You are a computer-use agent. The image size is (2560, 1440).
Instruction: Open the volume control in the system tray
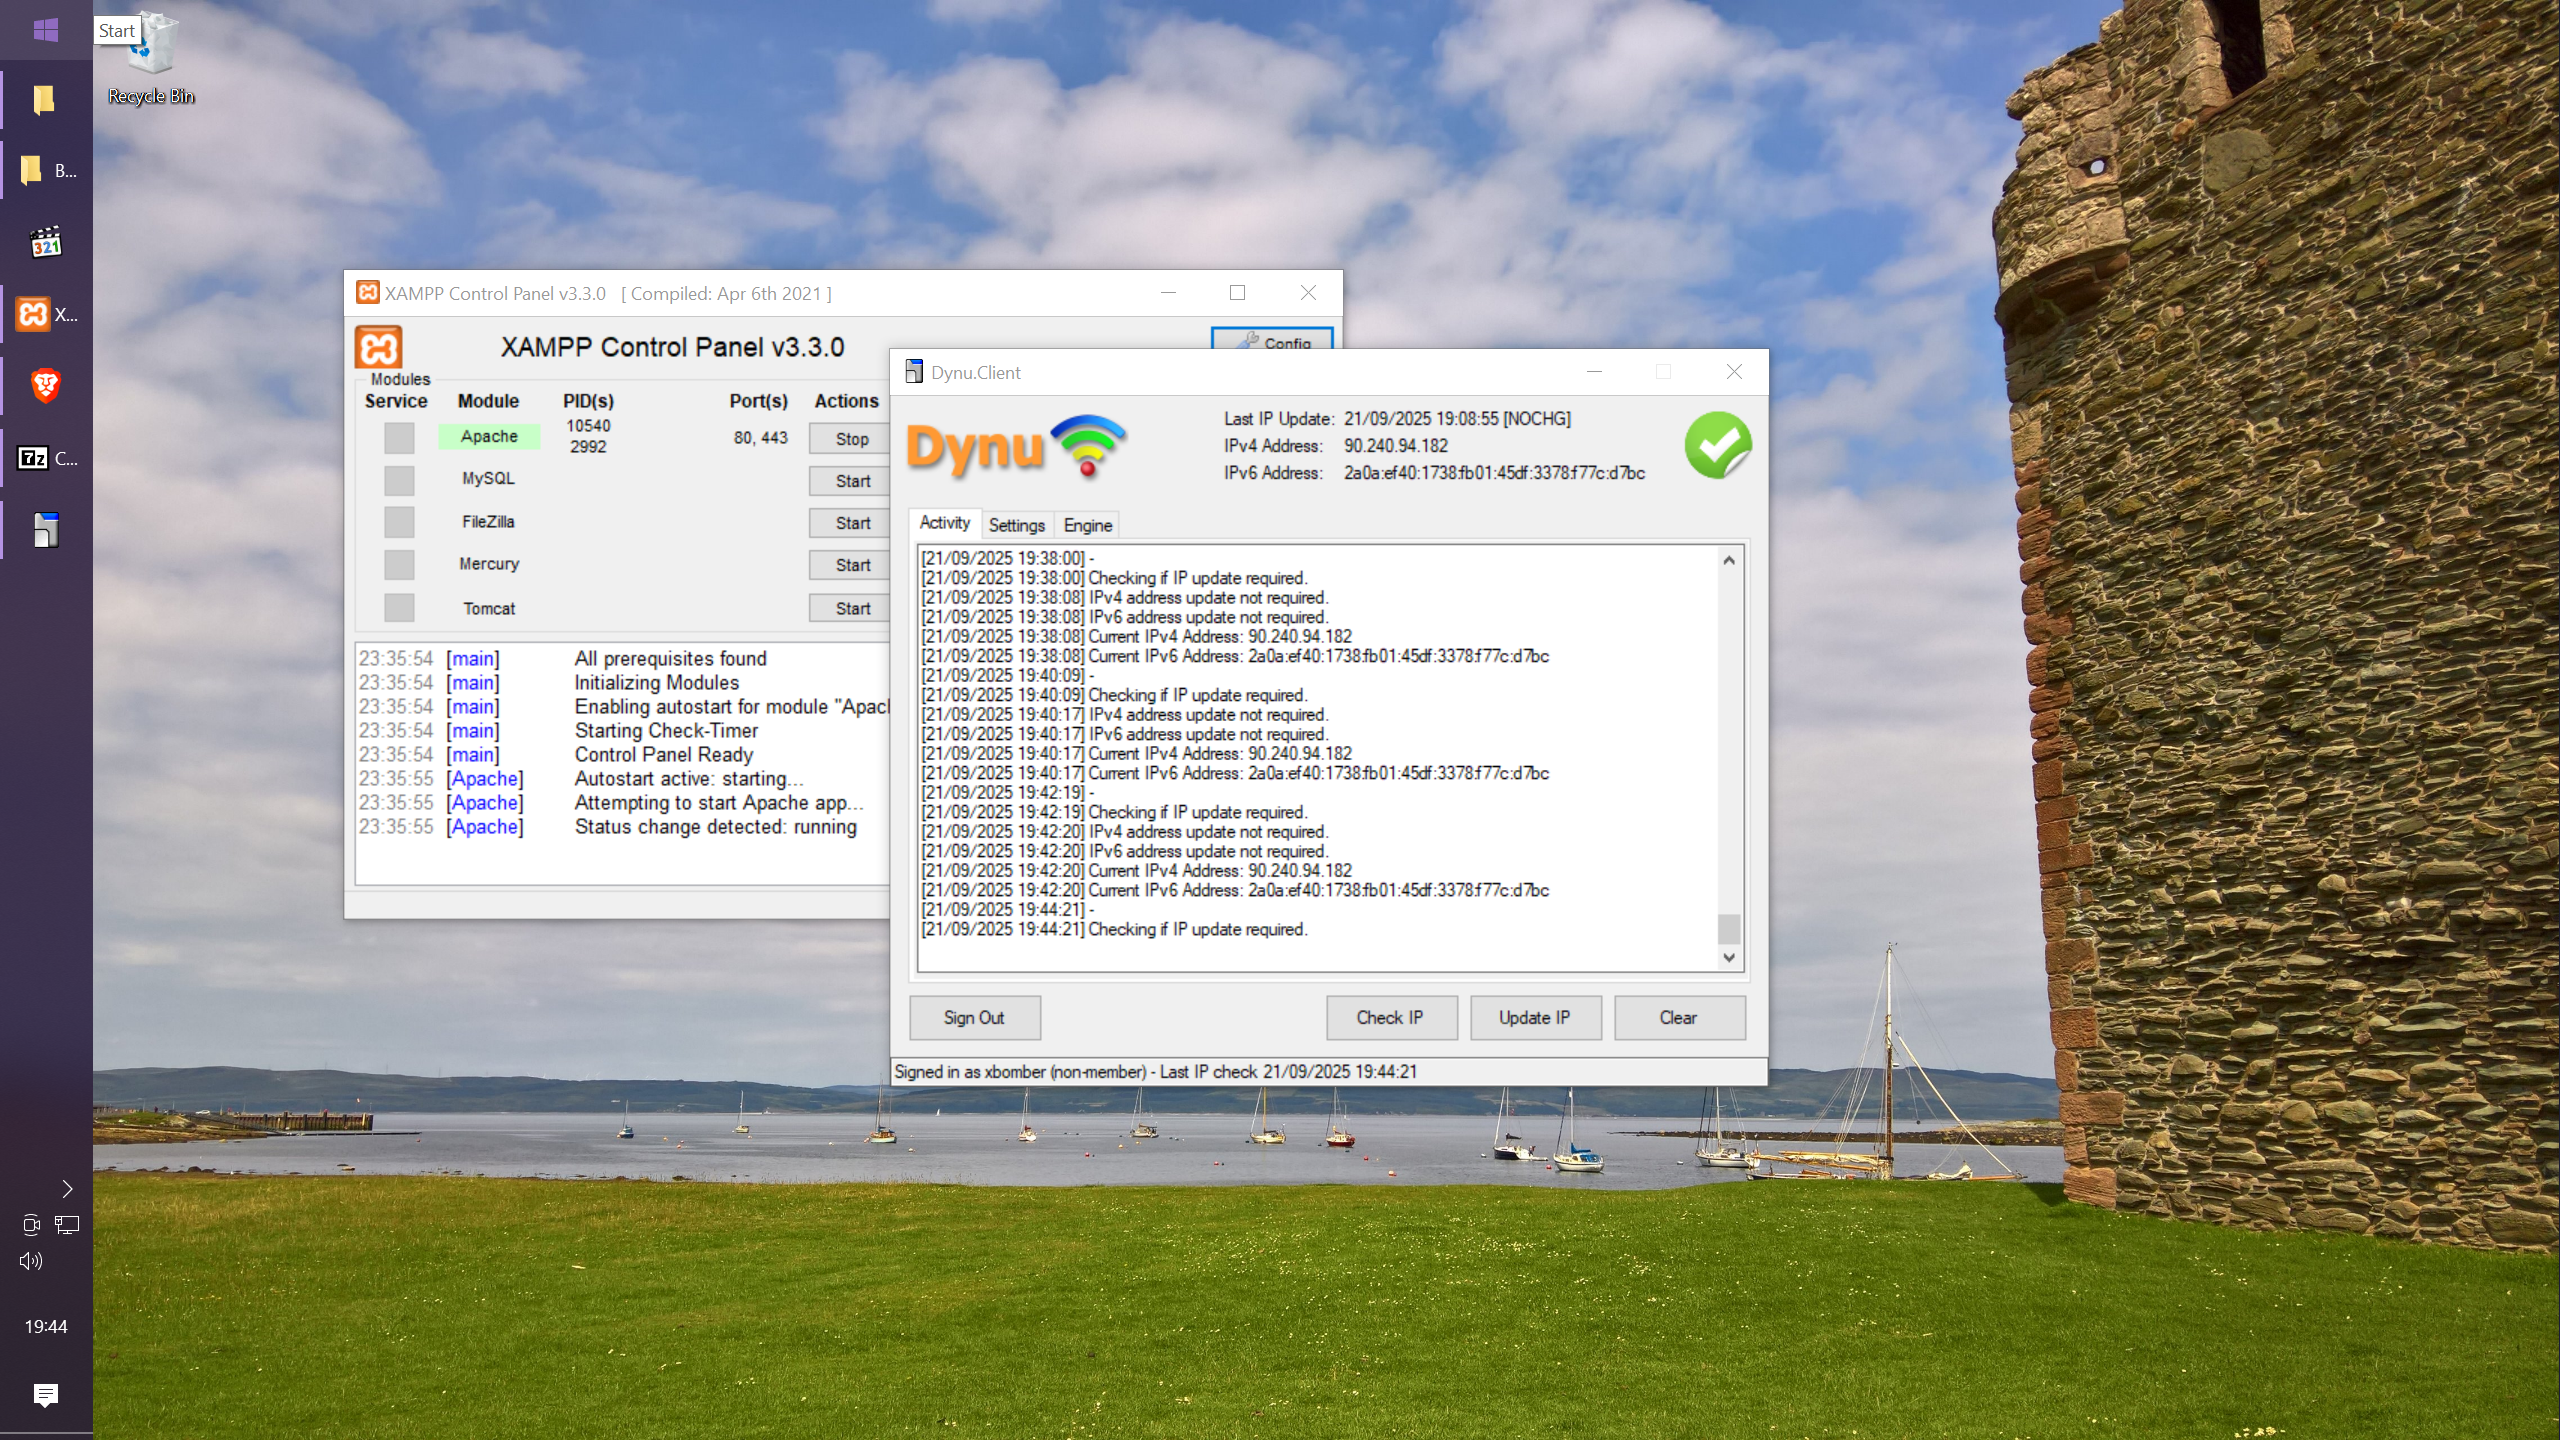[31, 1261]
